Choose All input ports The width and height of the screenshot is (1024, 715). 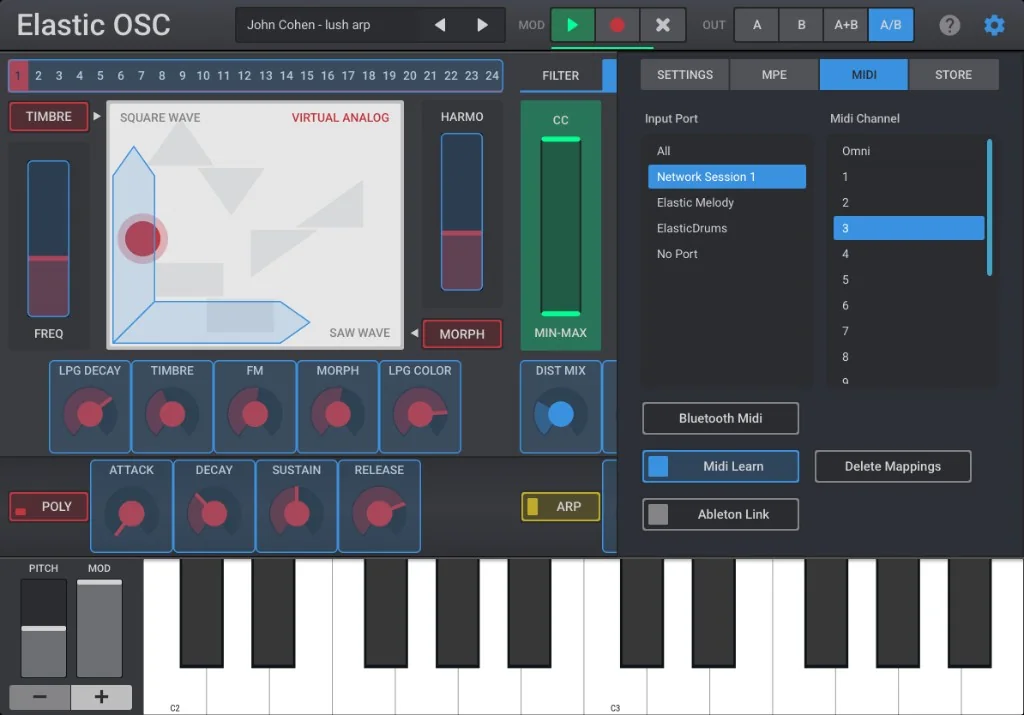tap(726, 151)
